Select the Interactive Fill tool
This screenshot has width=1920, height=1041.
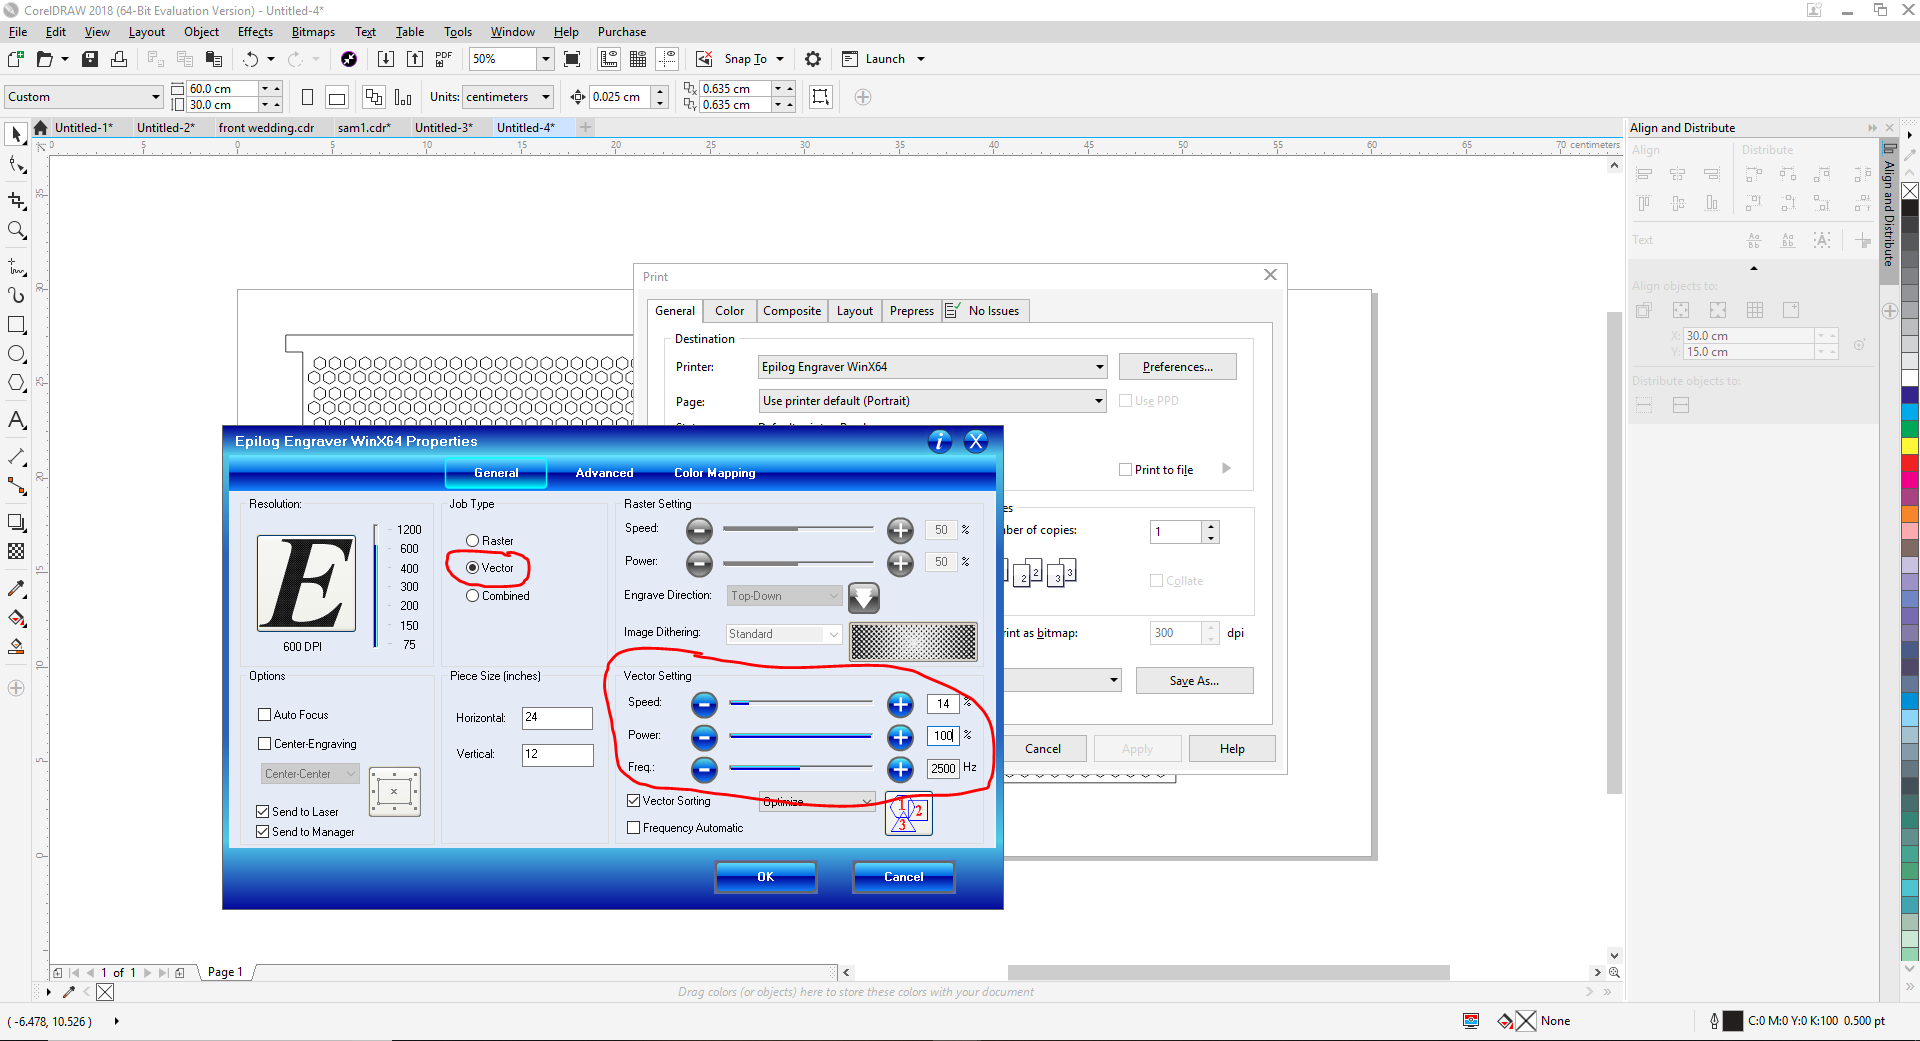(x=16, y=618)
